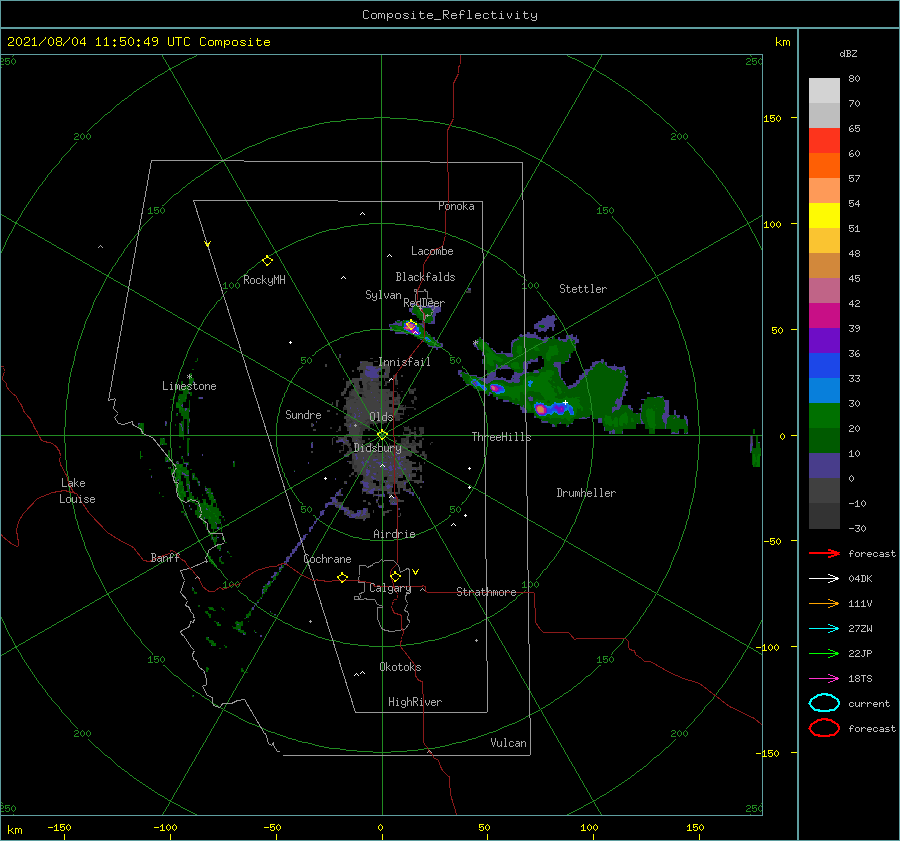Click the yellow radar site marker at Olds
Viewport: 900px width, 841px height.
click(x=382, y=435)
